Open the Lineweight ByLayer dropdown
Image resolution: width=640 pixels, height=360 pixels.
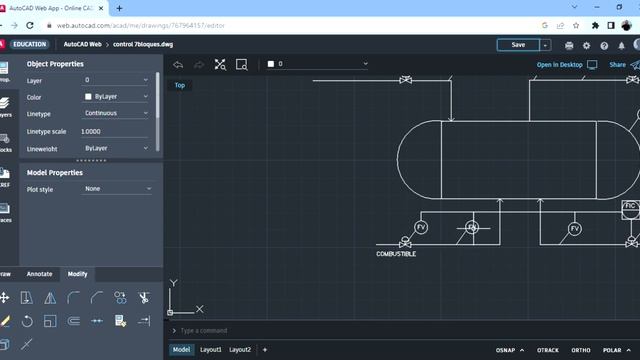click(x=116, y=148)
